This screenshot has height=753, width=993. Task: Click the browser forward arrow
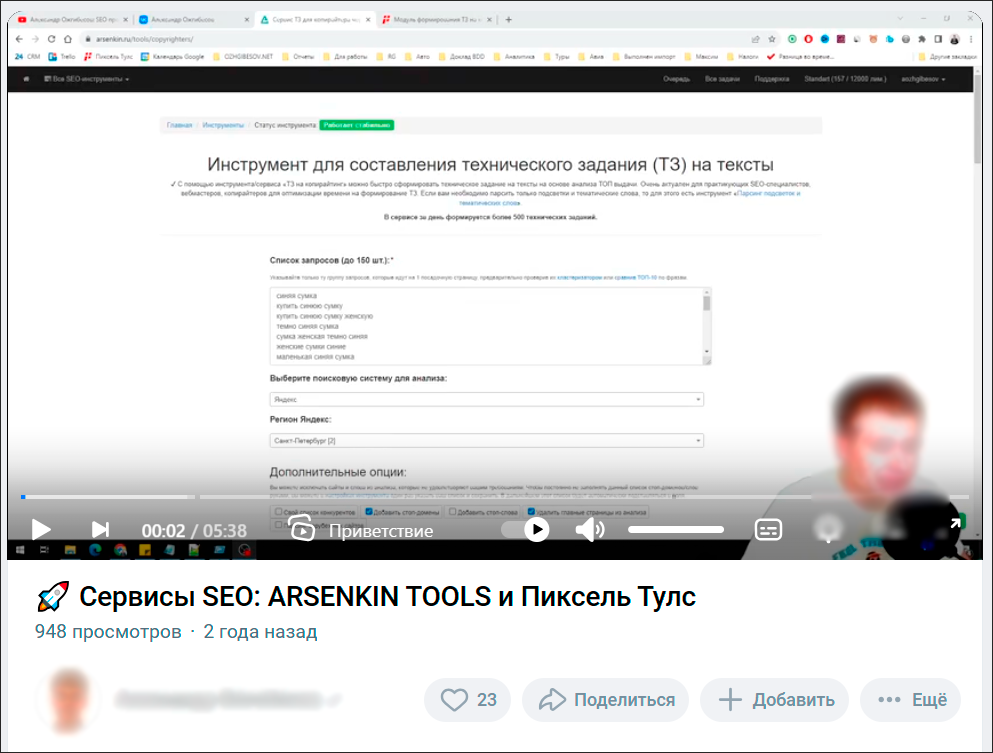(x=35, y=39)
